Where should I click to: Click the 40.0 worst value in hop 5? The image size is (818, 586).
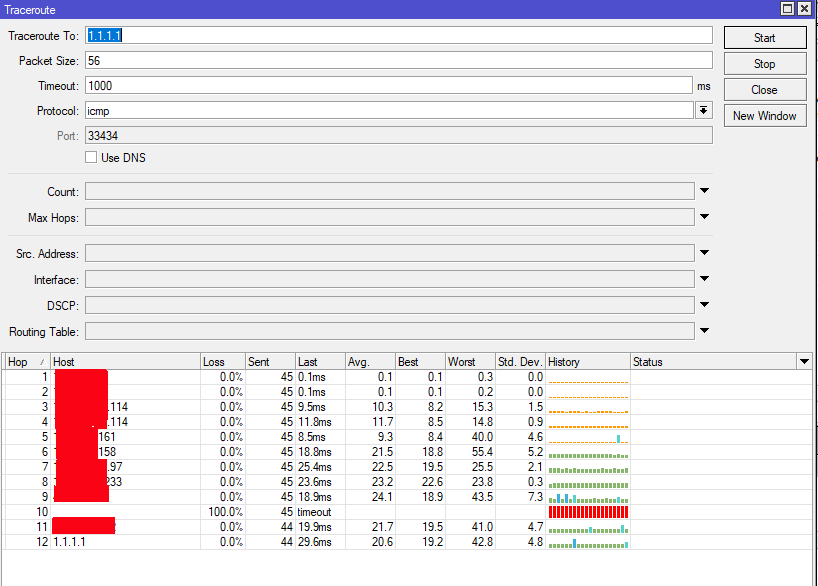pos(482,437)
